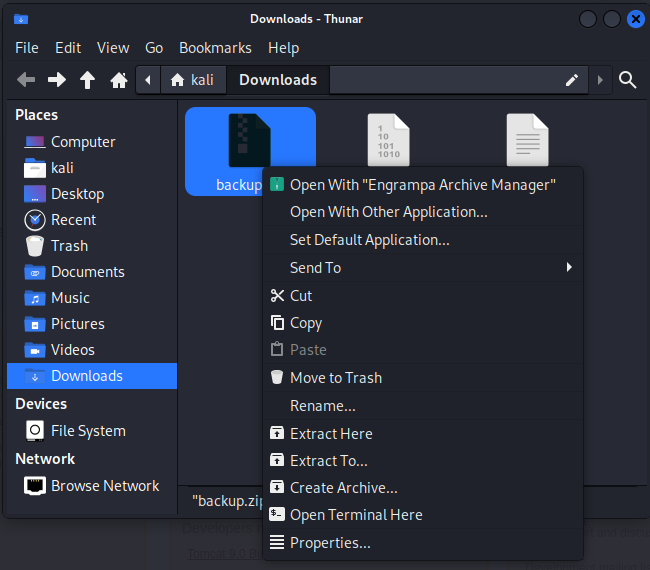The height and width of the screenshot is (570, 650).
Task: Open Music in the sidebar
Action: 92,298
